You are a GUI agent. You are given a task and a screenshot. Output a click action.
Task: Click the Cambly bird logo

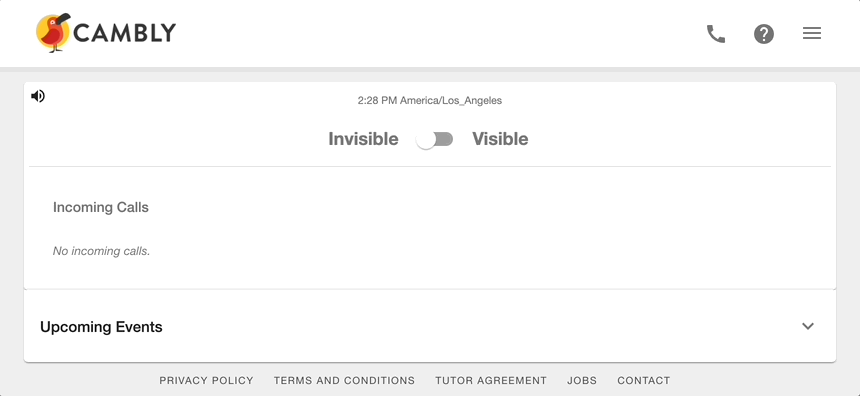53,33
